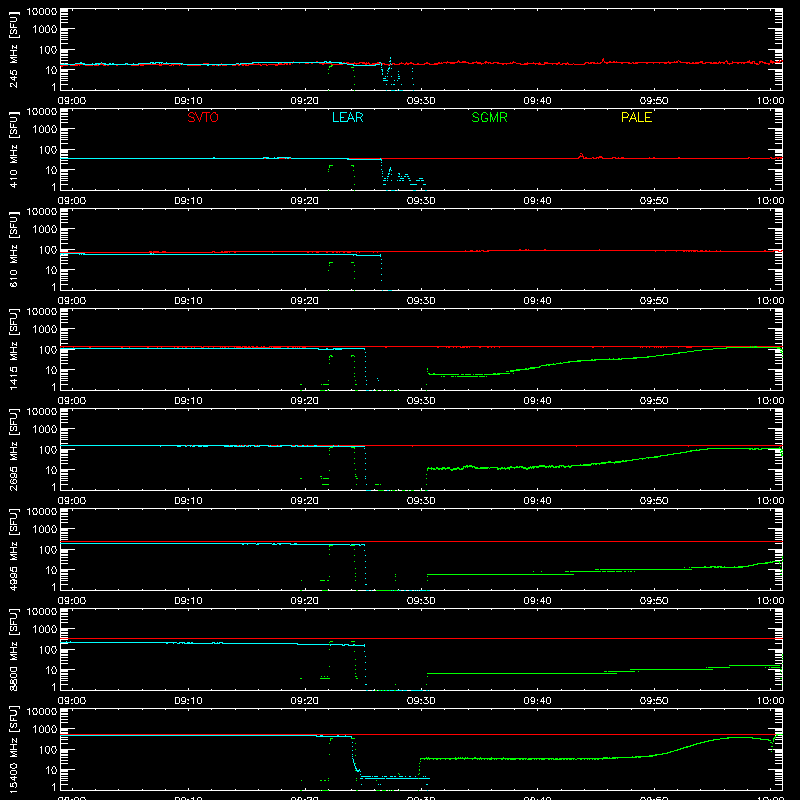Select the 2695 MHz [SFU] axis label
This screenshot has height=800, width=800.
click(x=13, y=449)
